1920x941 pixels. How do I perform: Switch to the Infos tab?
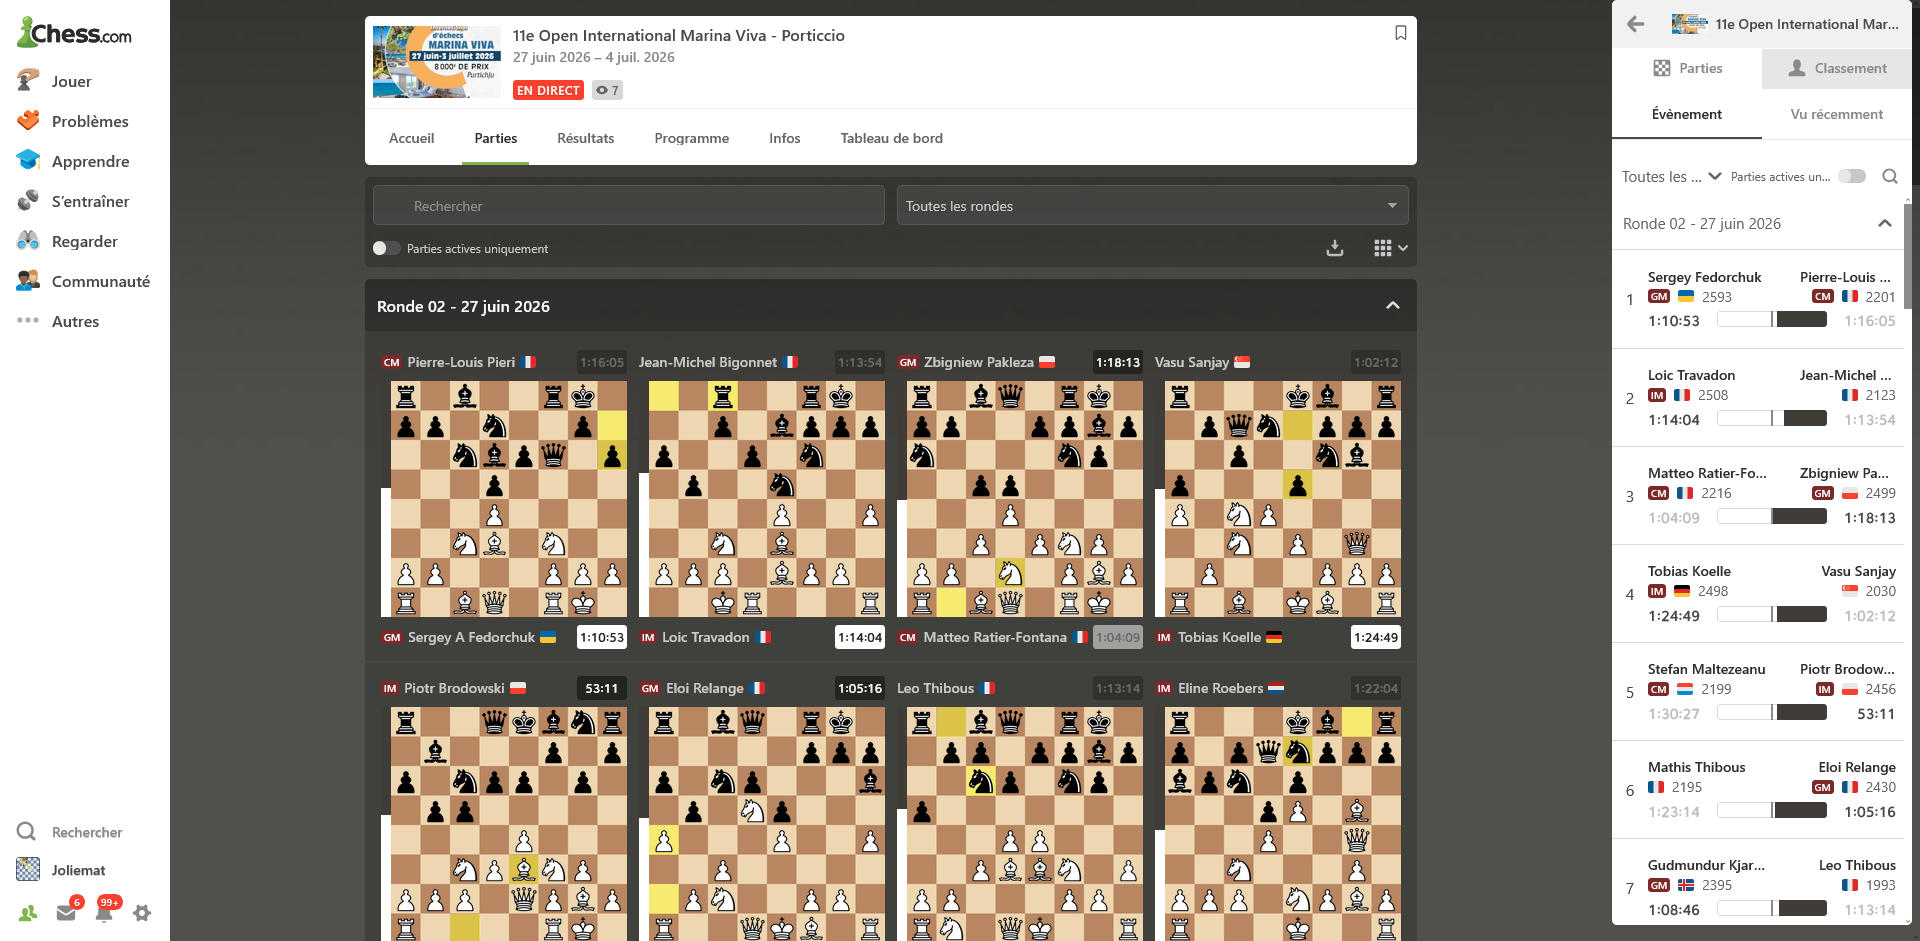(x=785, y=138)
